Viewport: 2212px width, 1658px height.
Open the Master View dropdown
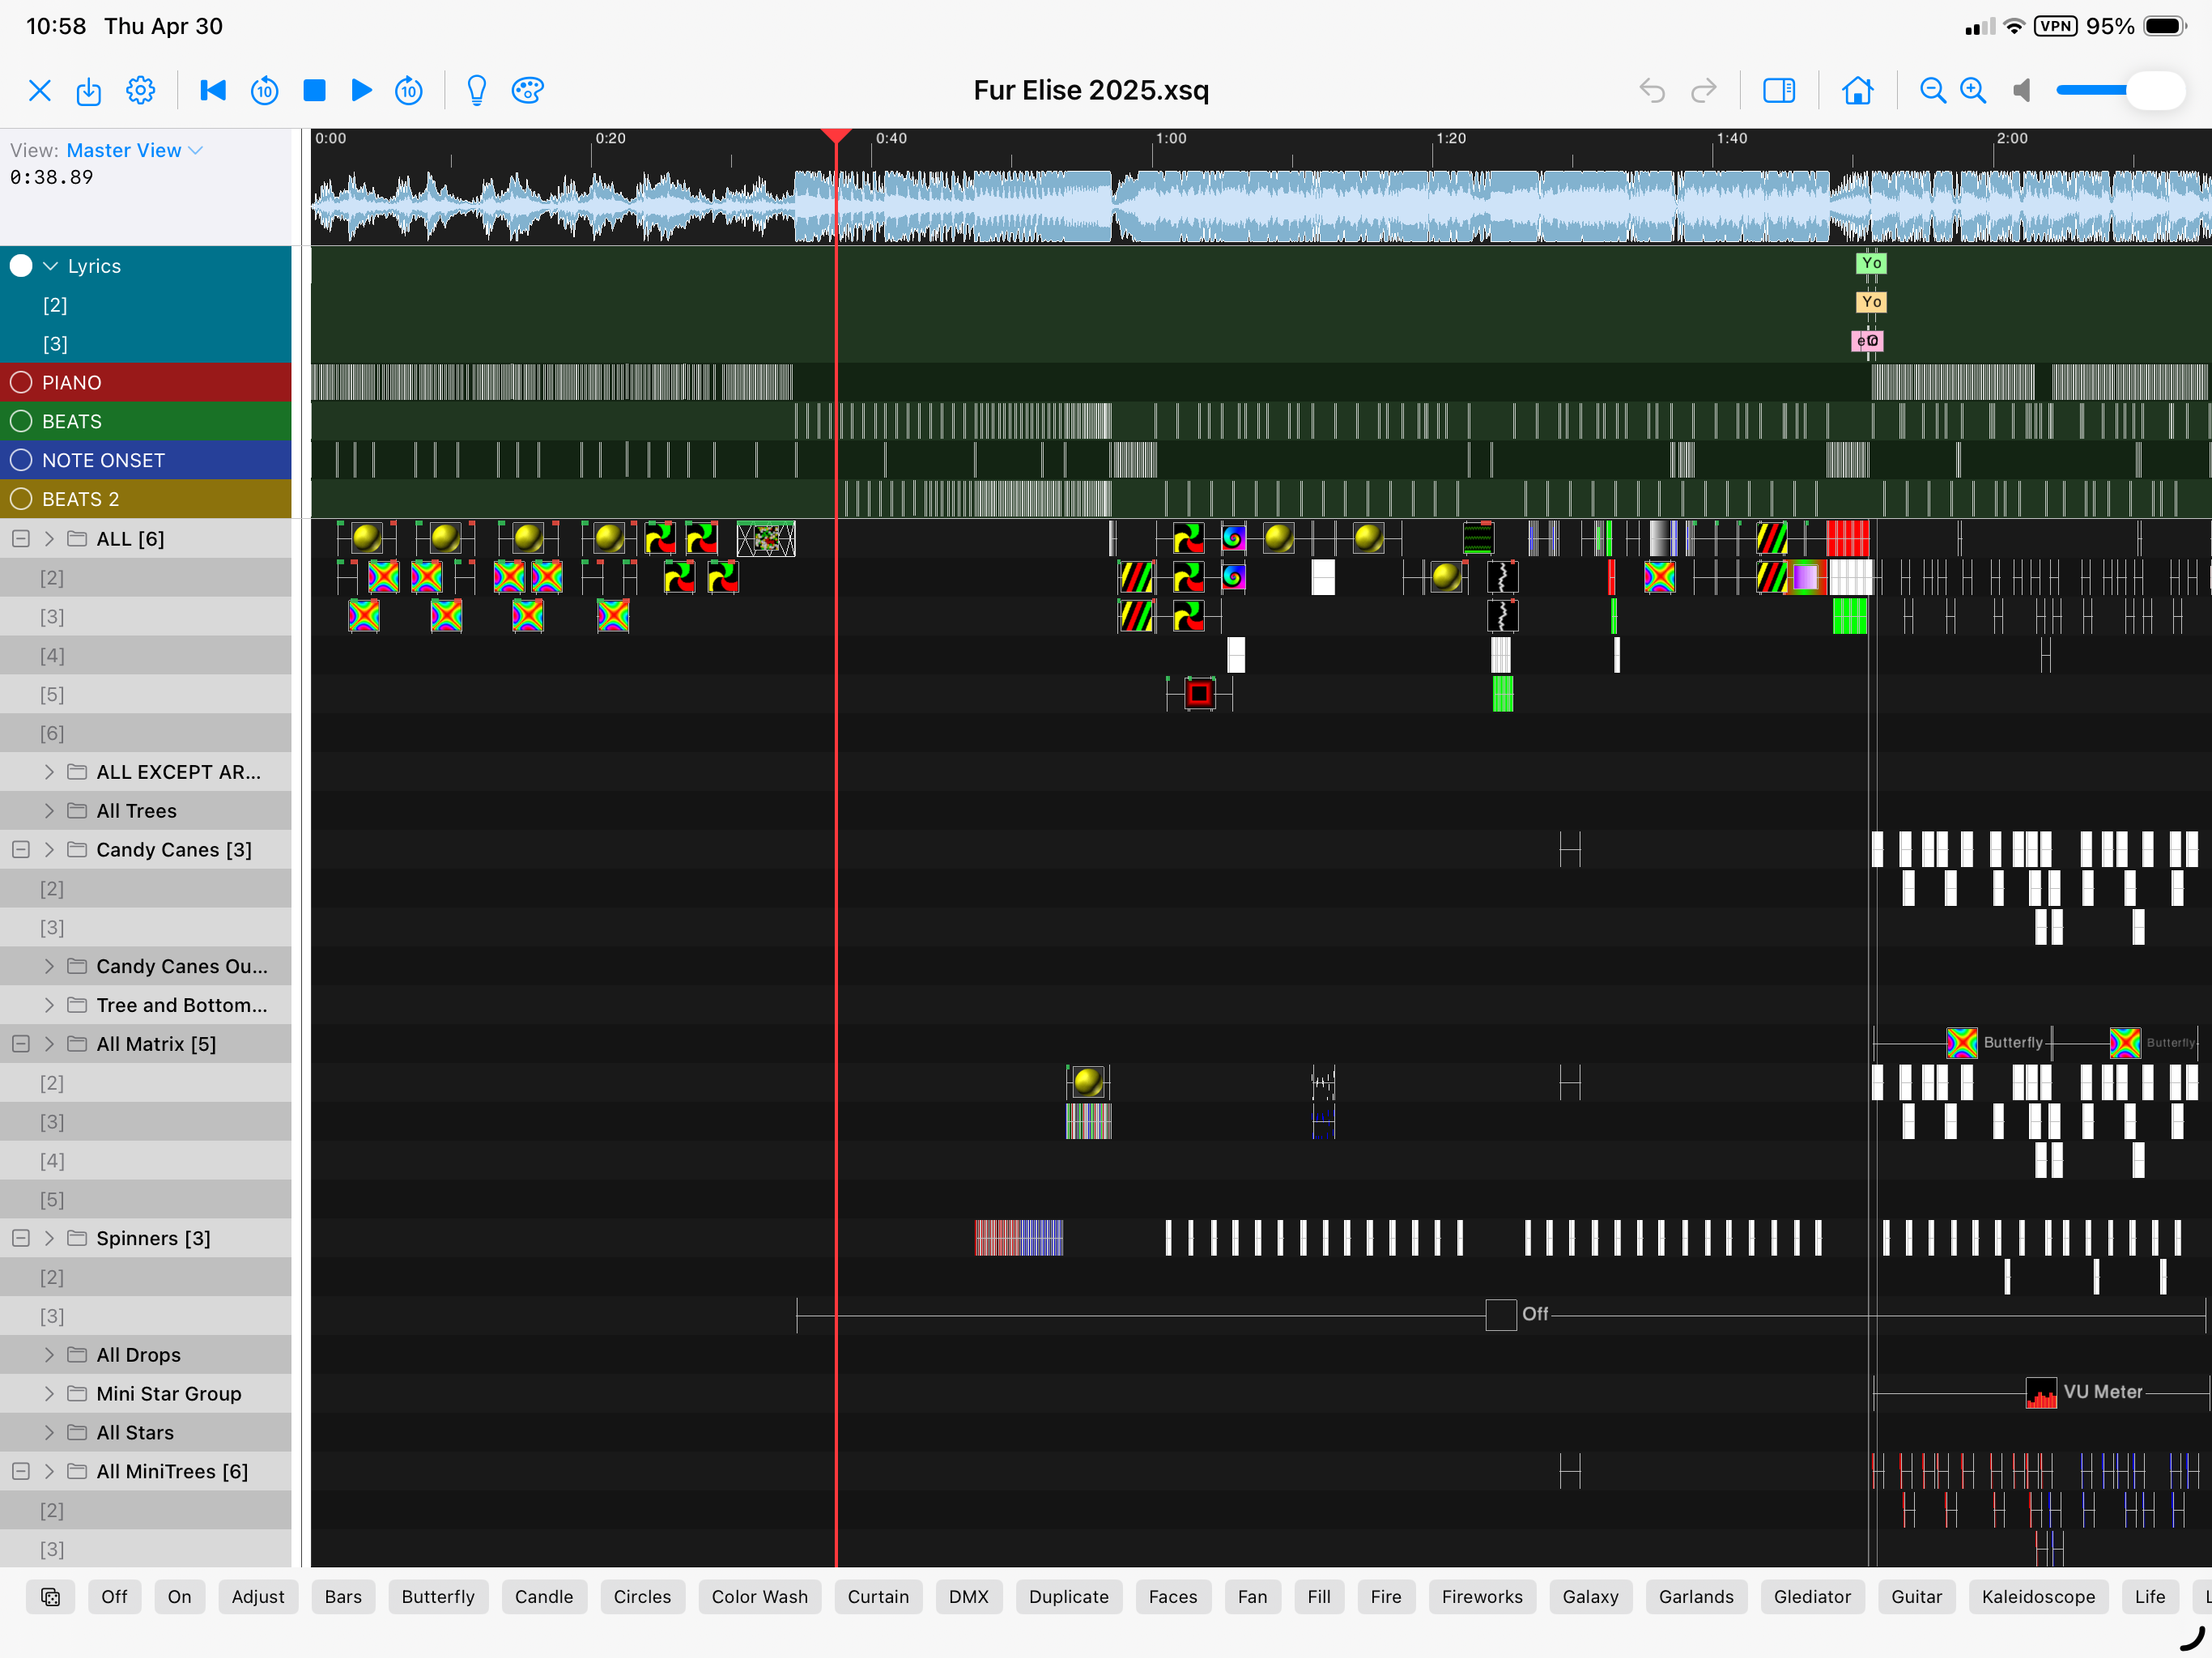coord(135,151)
